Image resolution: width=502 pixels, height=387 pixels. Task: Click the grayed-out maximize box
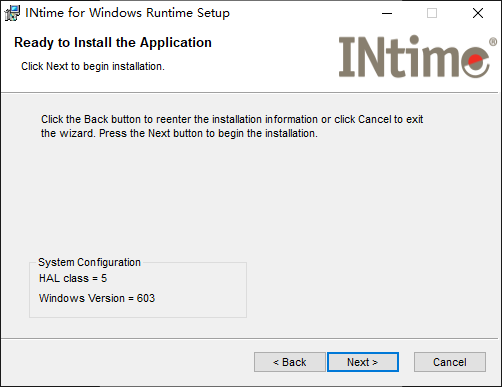coord(432,13)
